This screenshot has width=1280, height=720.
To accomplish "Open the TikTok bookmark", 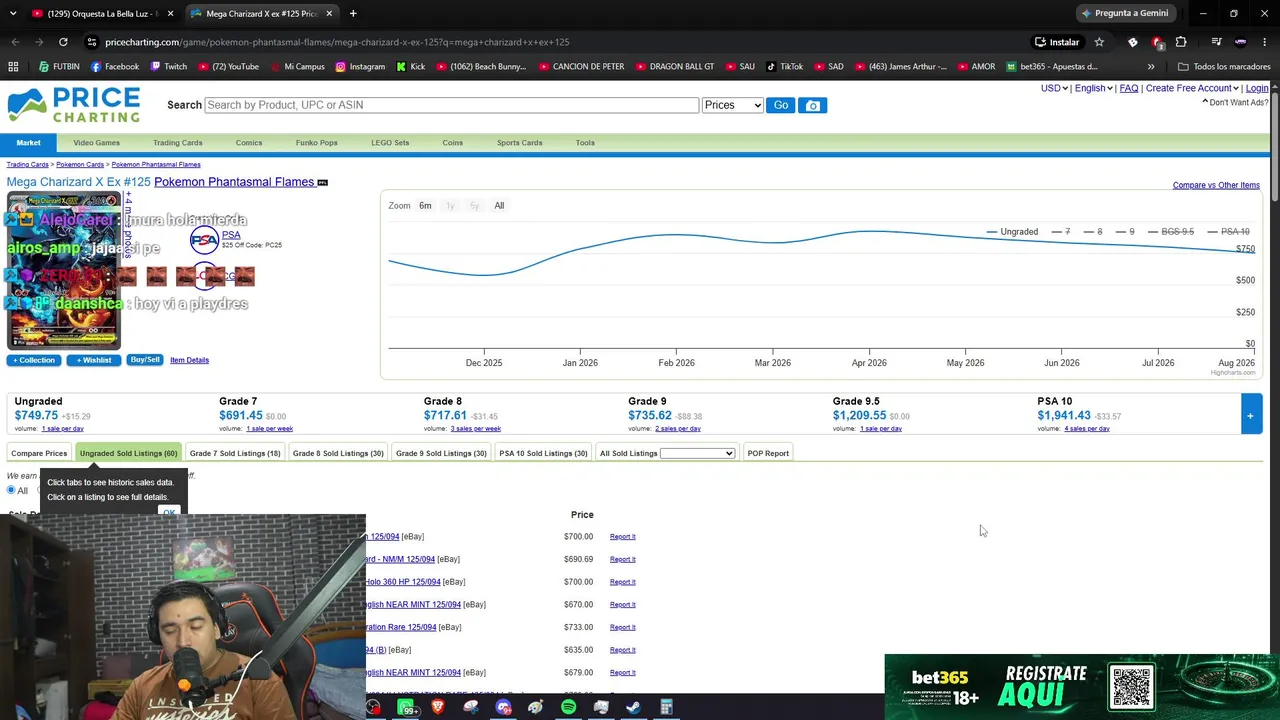I will 784,67.
